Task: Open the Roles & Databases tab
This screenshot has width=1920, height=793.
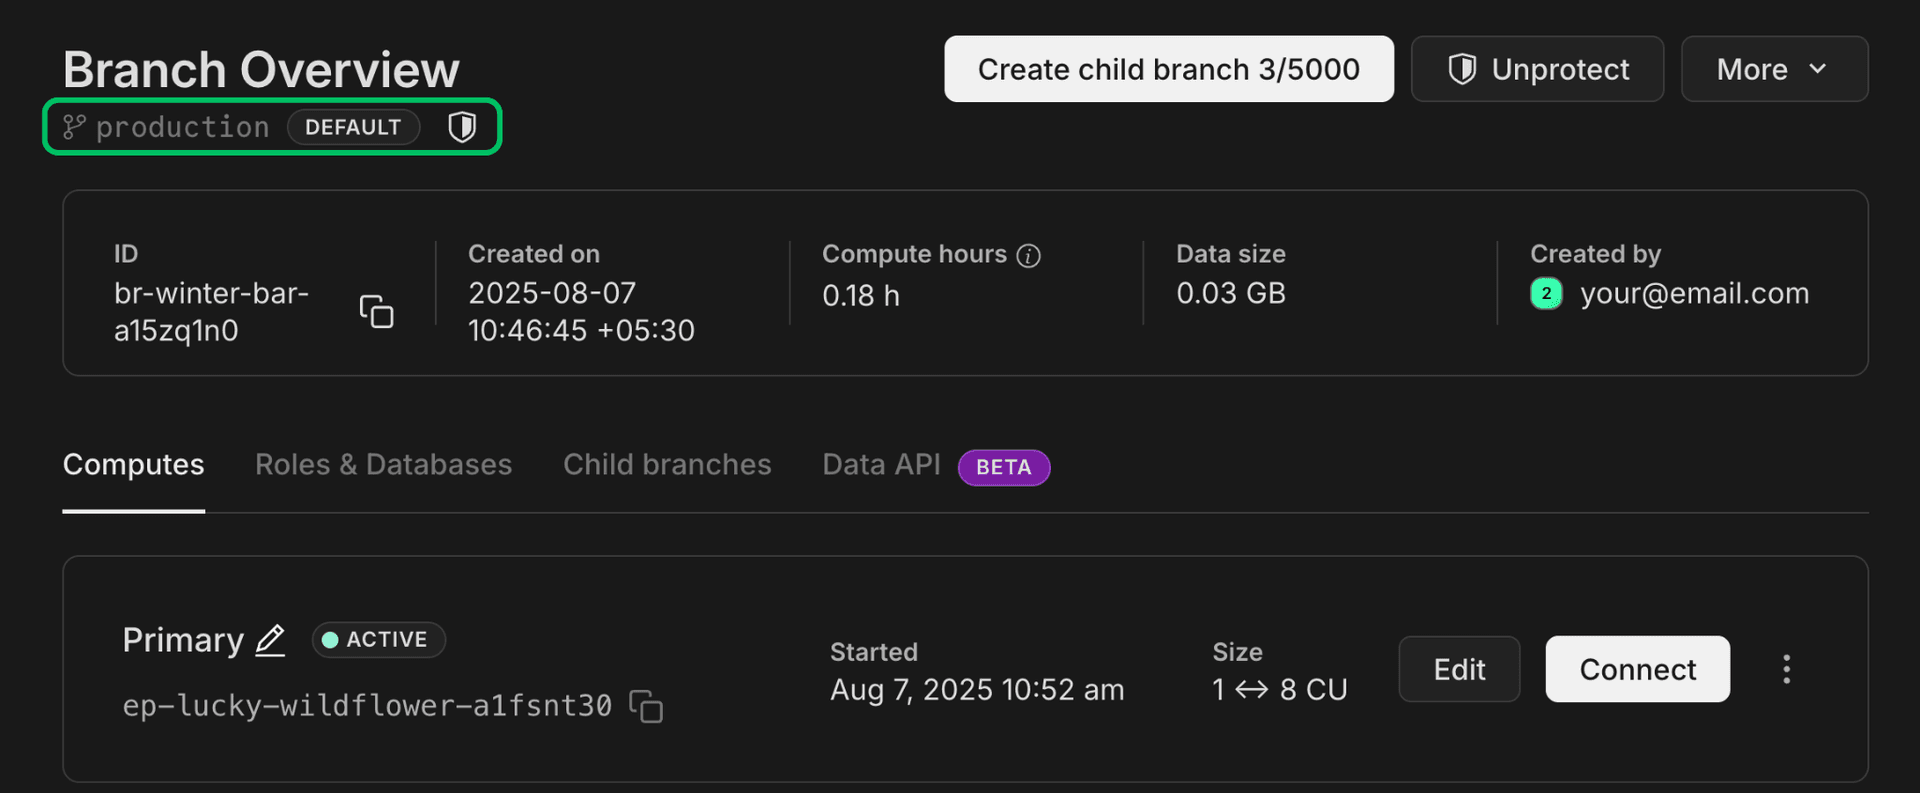Action: (x=383, y=465)
